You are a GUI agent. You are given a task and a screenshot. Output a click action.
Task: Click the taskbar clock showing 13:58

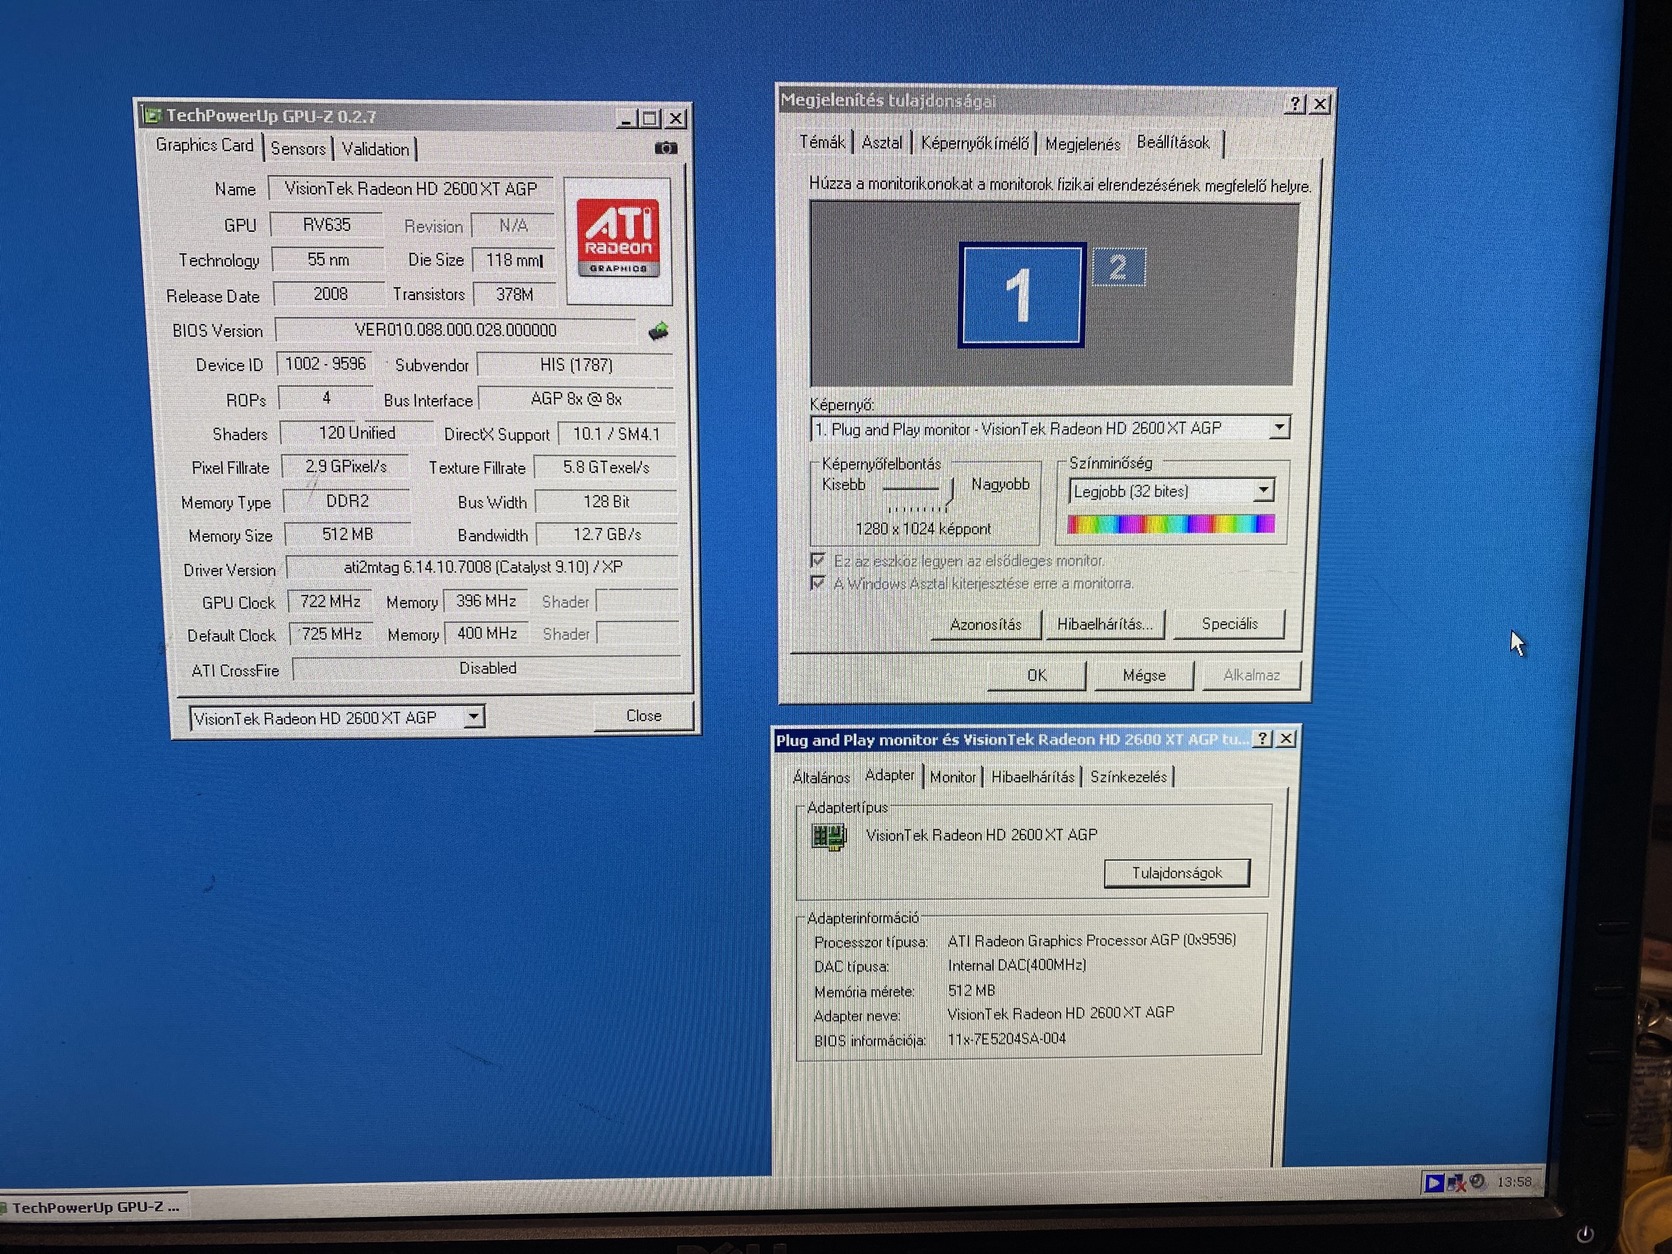click(x=1513, y=1182)
